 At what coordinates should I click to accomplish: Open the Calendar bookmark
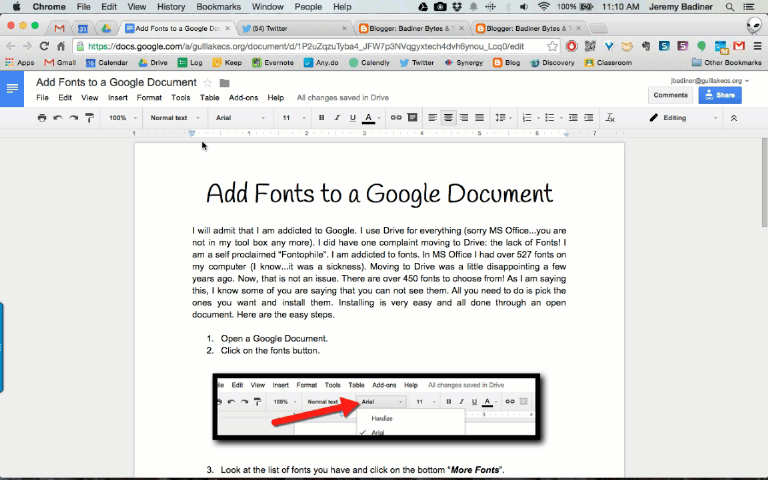(x=107, y=63)
